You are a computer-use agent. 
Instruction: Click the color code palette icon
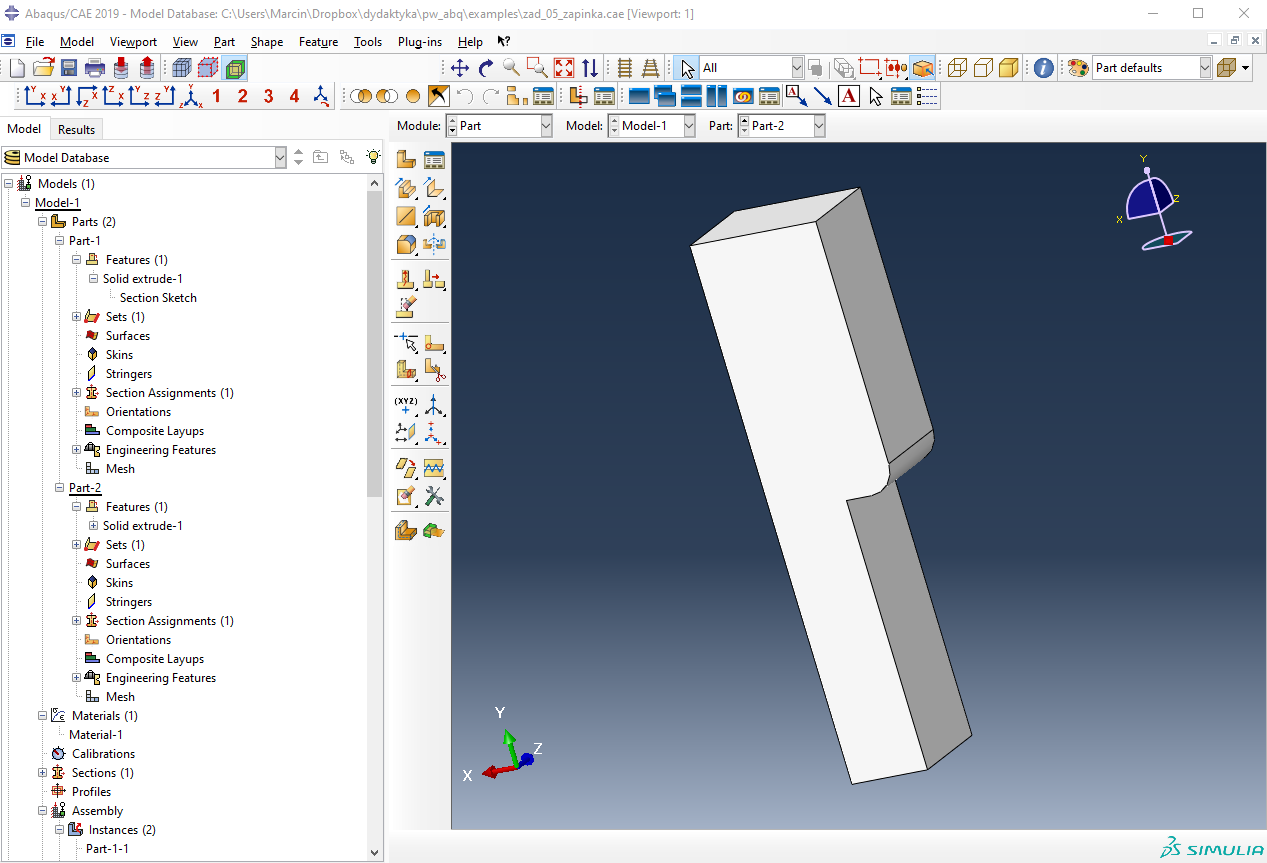tap(1078, 68)
